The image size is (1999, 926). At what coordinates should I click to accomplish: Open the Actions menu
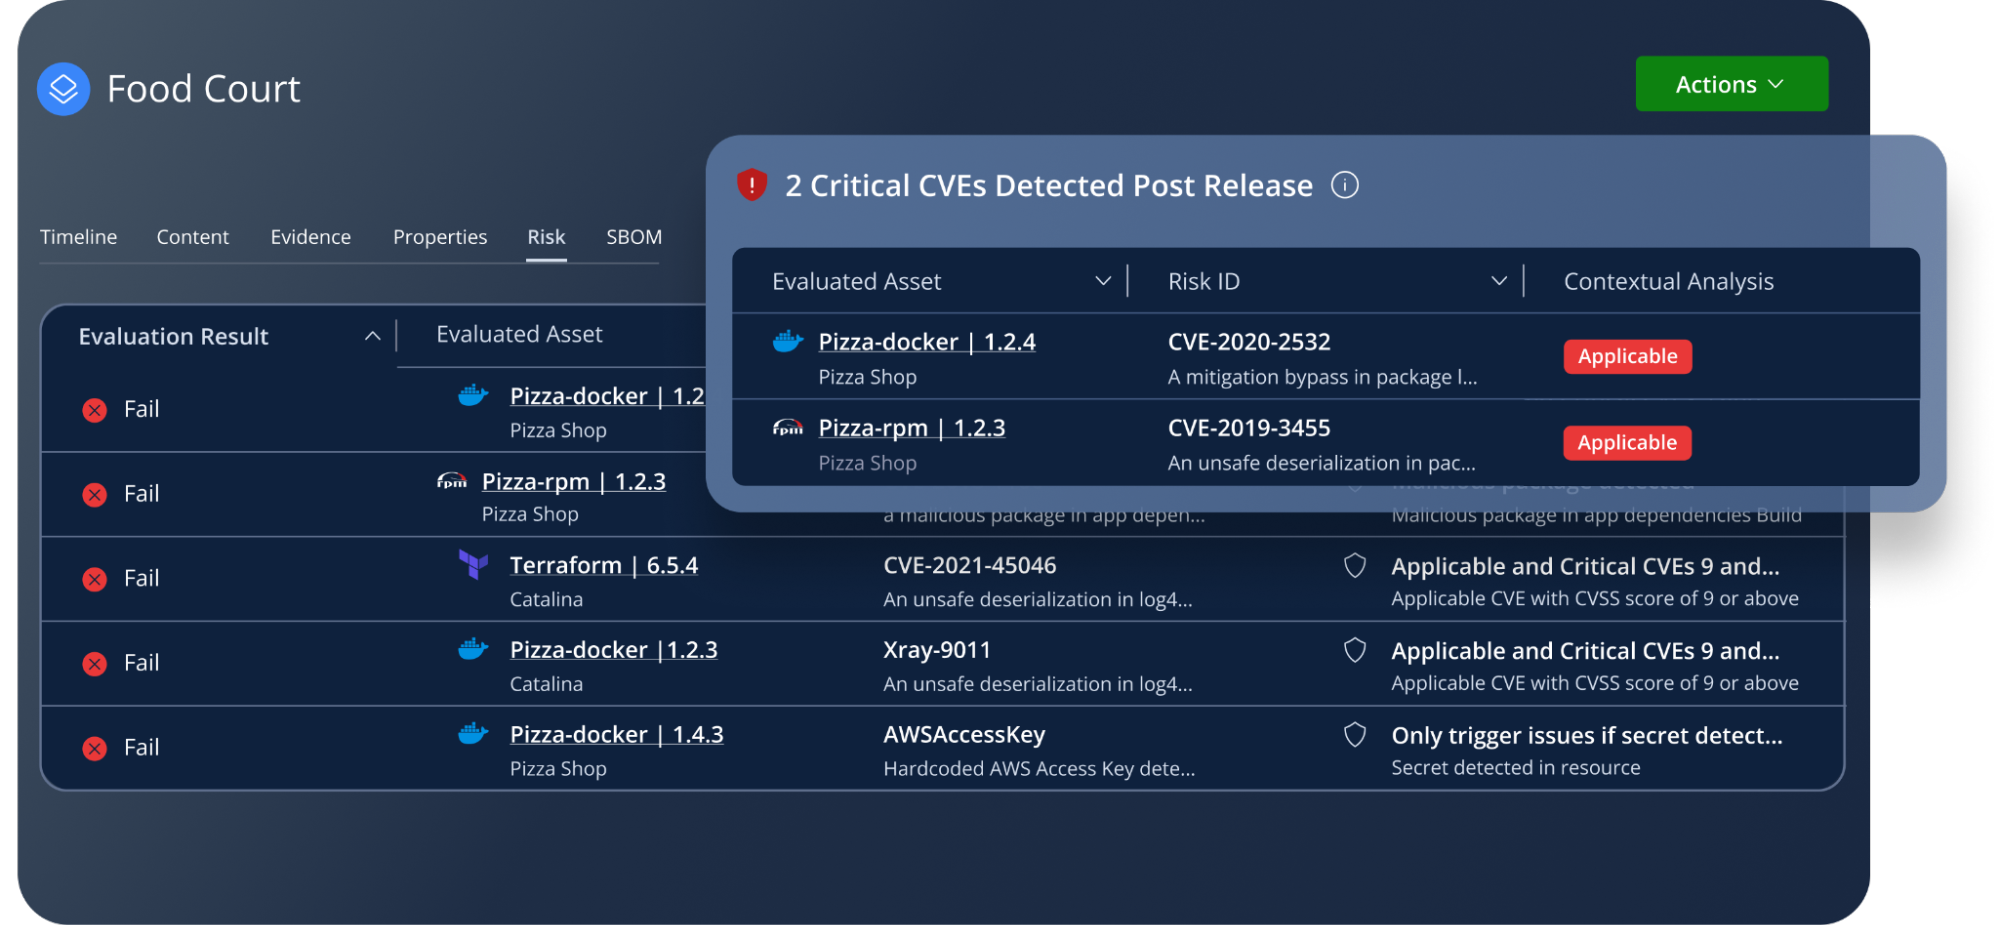pyautogui.click(x=1731, y=84)
